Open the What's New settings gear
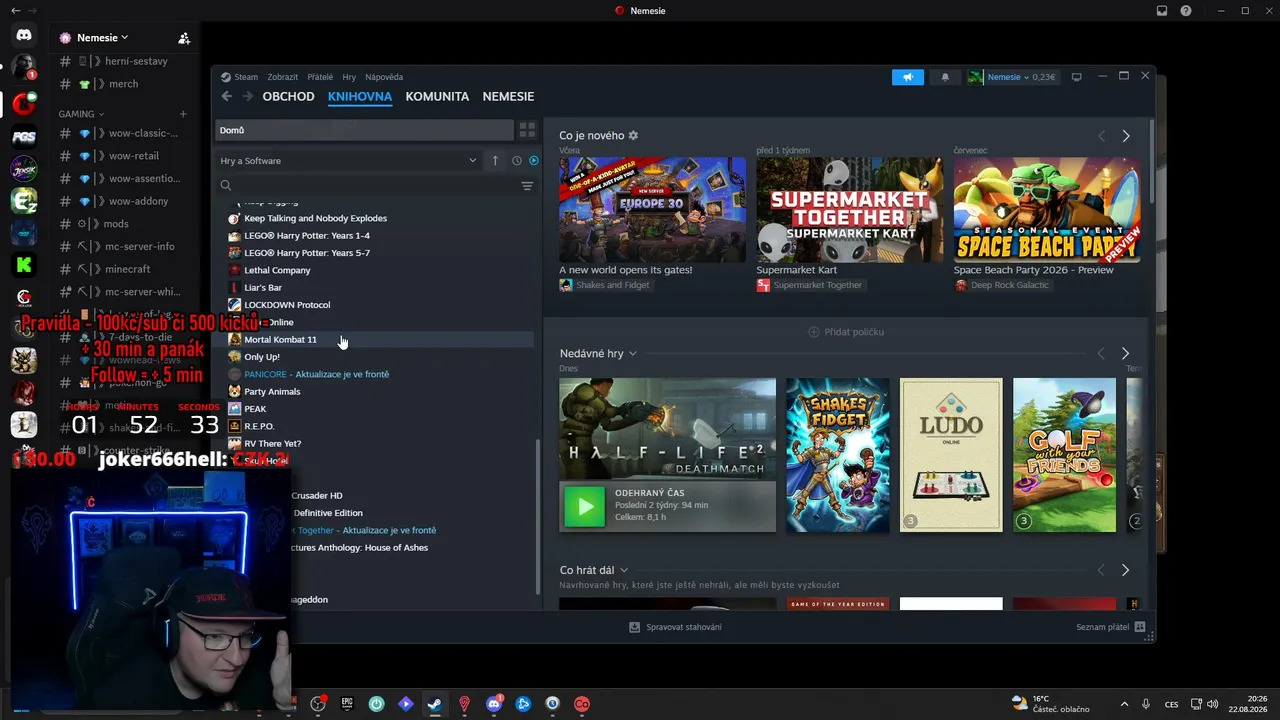1280x720 pixels. [x=633, y=136]
